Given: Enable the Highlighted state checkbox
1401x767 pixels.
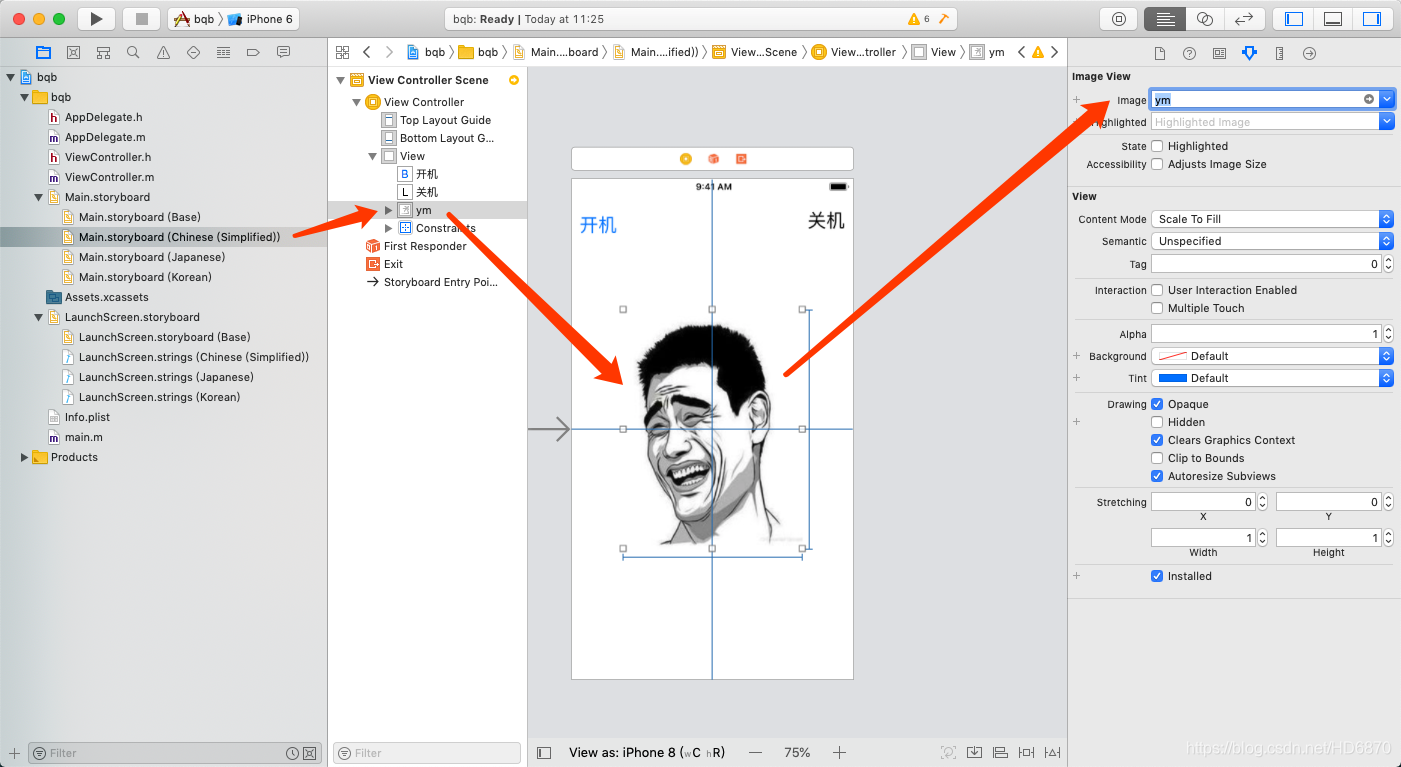Looking at the screenshot, I should (1157, 146).
